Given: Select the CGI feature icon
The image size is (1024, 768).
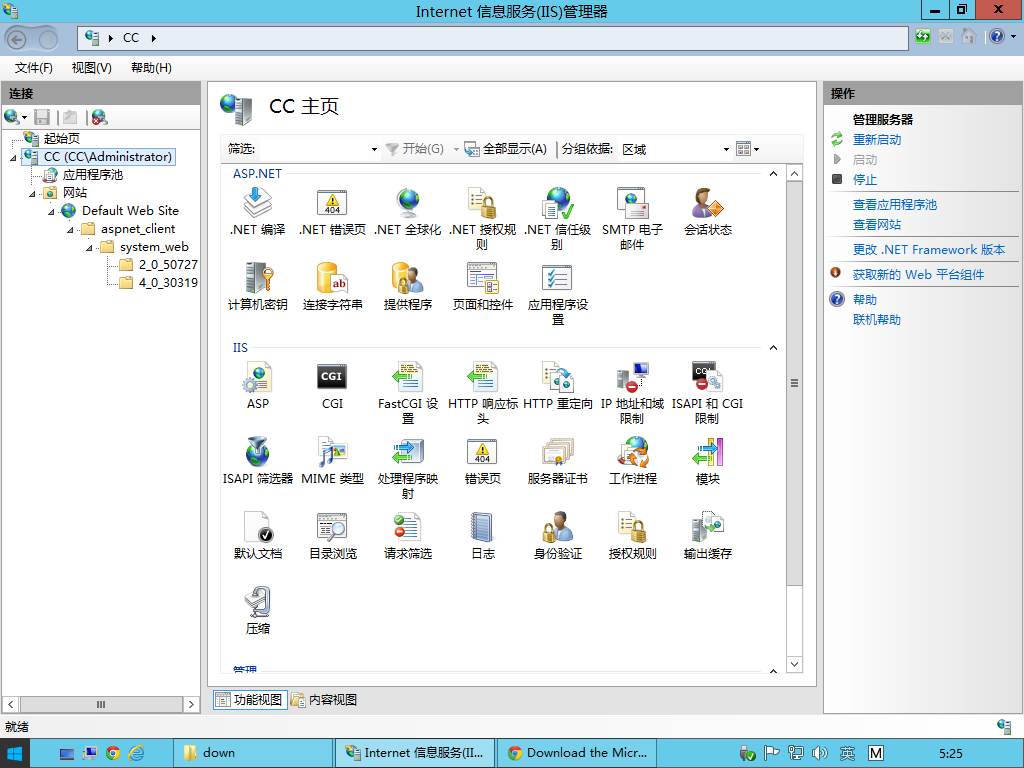Looking at the screenshot, I should (332, 377).
